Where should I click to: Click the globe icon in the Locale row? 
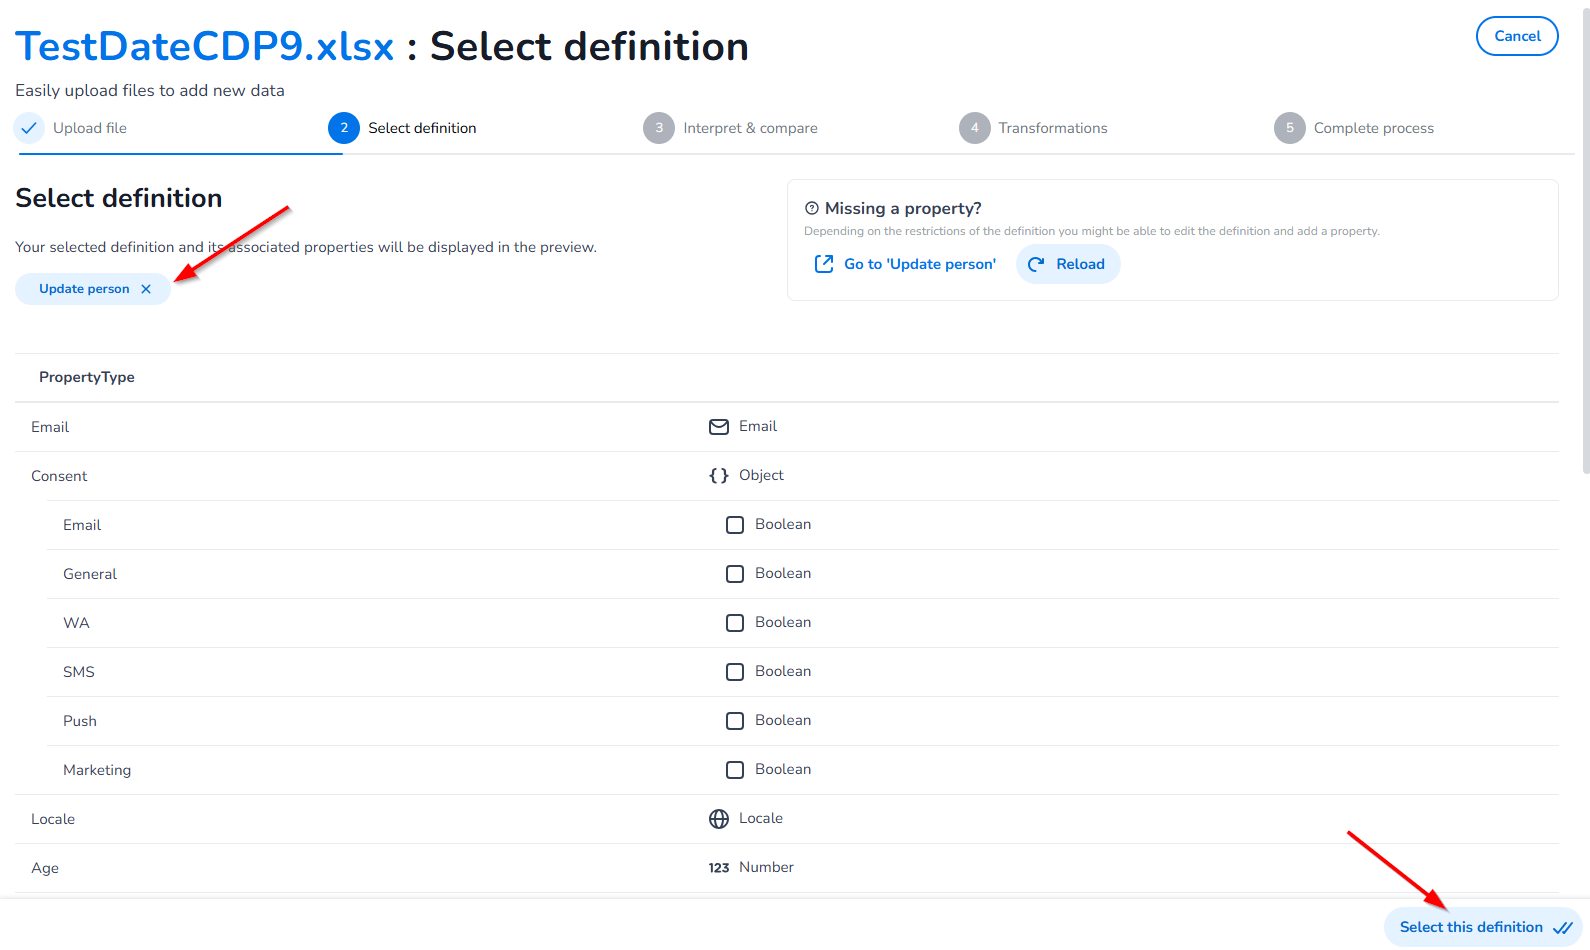(719, 819)
